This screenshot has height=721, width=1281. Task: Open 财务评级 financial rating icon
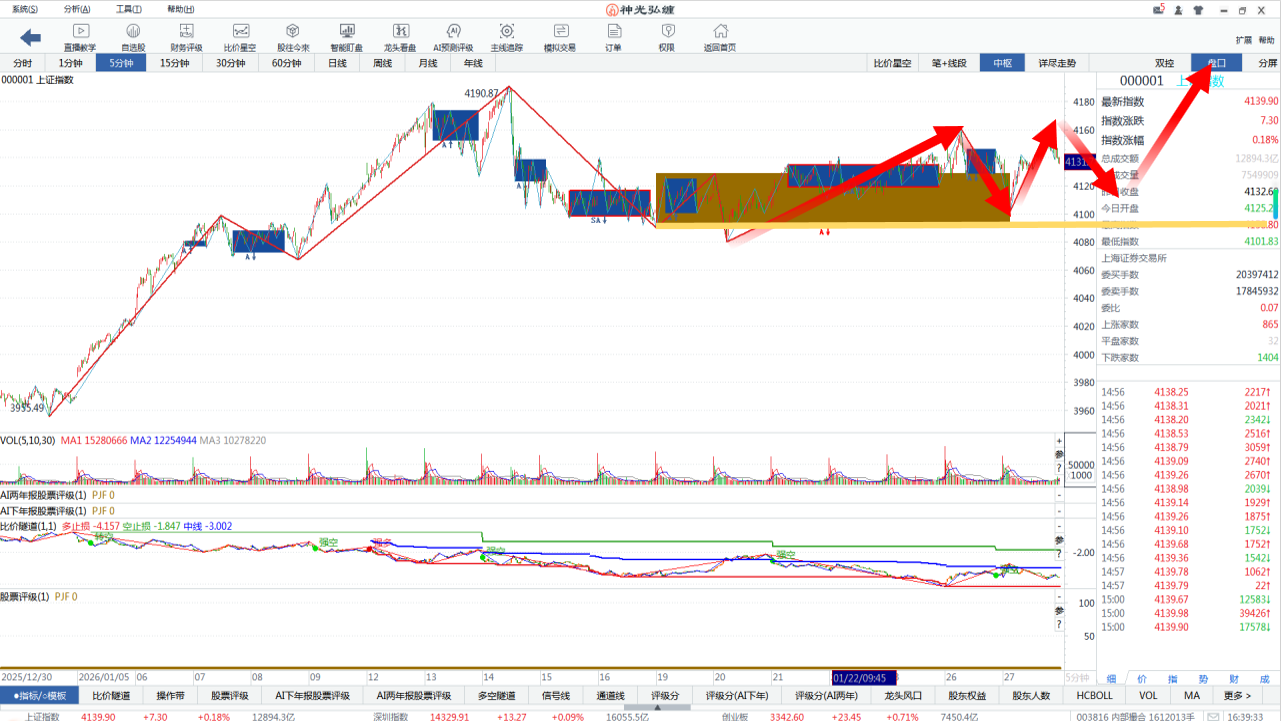pos(186,38)
